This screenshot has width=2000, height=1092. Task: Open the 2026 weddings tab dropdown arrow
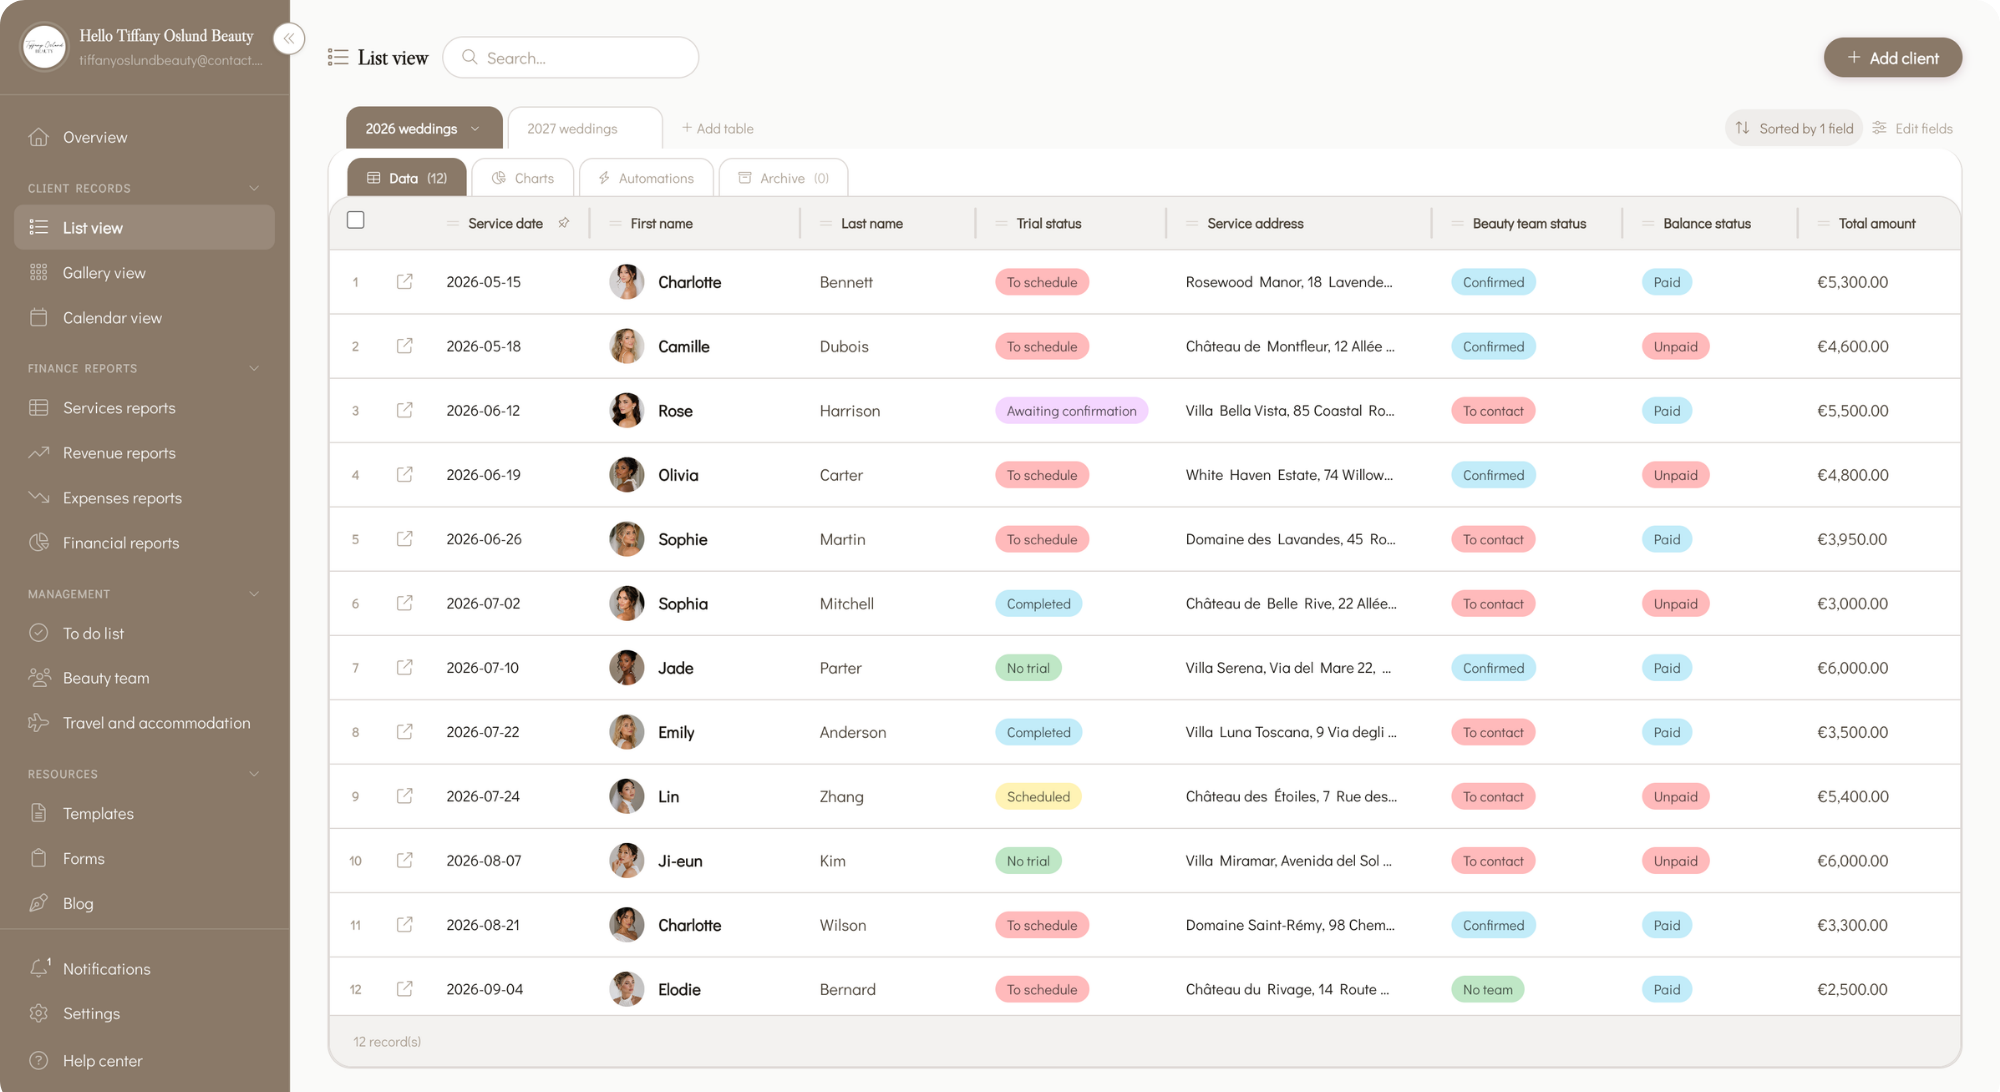coord(475,129)
